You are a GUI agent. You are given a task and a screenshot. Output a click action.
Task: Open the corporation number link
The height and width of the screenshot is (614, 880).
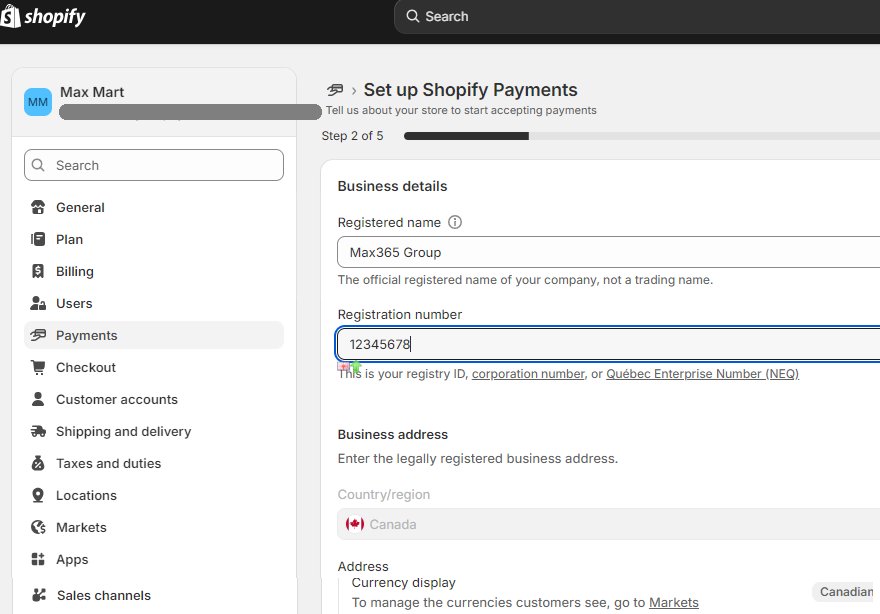pos(528,374)
